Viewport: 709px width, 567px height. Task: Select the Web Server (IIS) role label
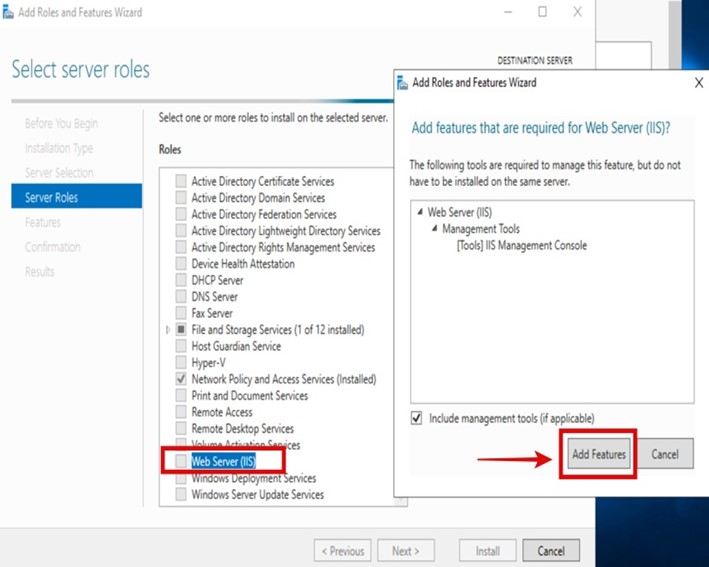coord(224,461)
